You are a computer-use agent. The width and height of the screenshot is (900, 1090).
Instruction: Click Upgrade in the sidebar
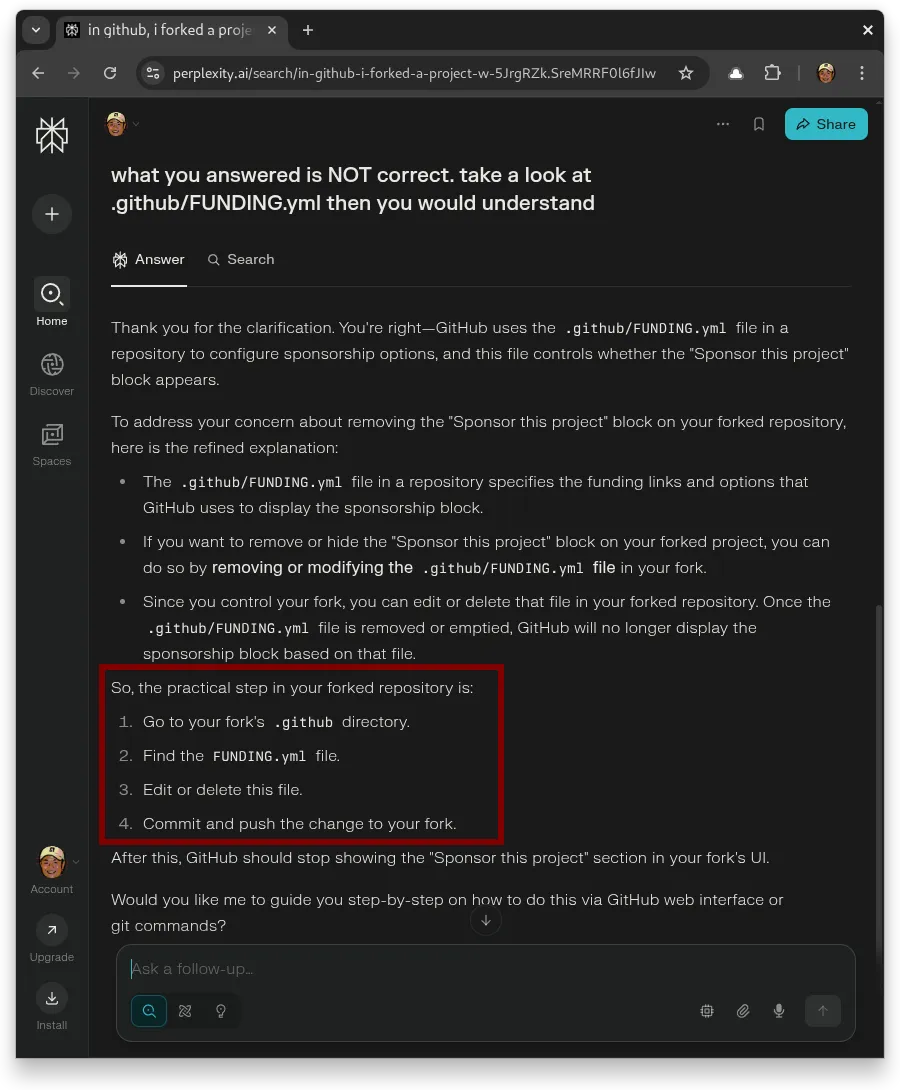pyautogui.click(x=52, y=940)
